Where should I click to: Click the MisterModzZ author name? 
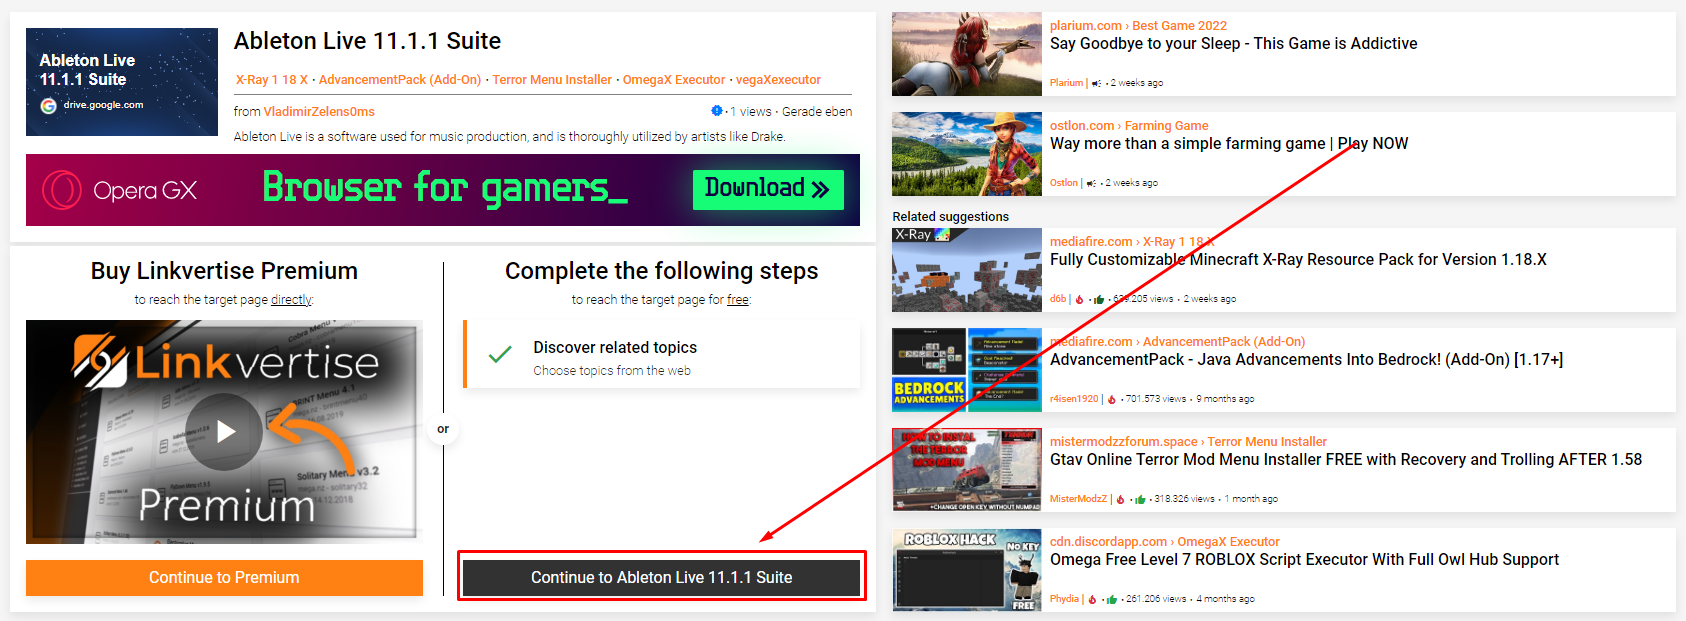[1079, 499]
